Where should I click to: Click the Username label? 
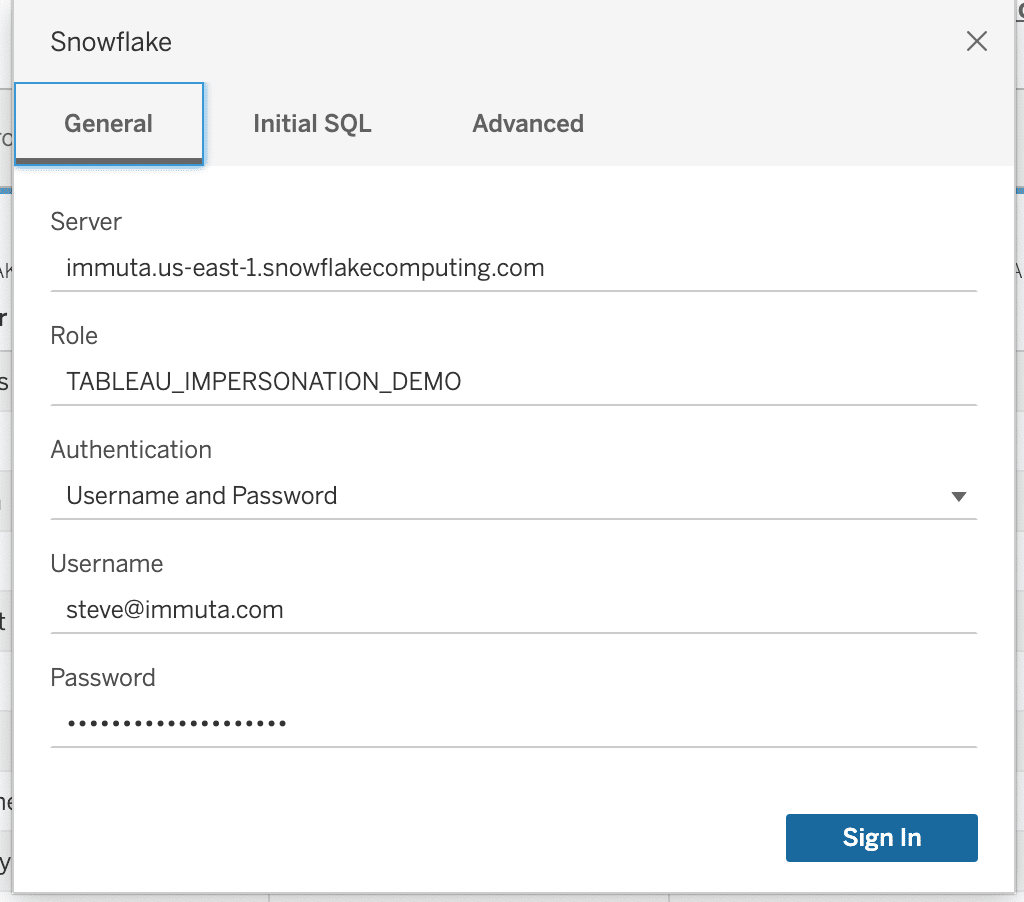[x=107, y=563]
